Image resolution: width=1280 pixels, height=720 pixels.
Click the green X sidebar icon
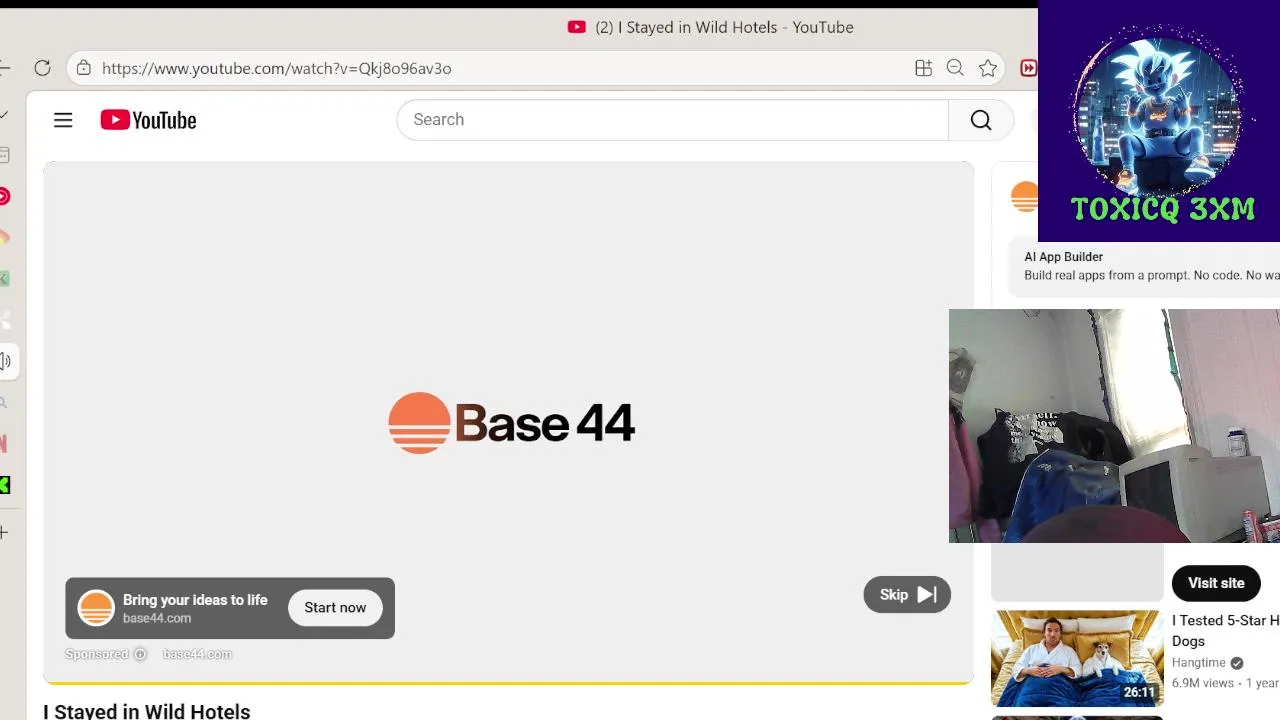click(4, 485)
